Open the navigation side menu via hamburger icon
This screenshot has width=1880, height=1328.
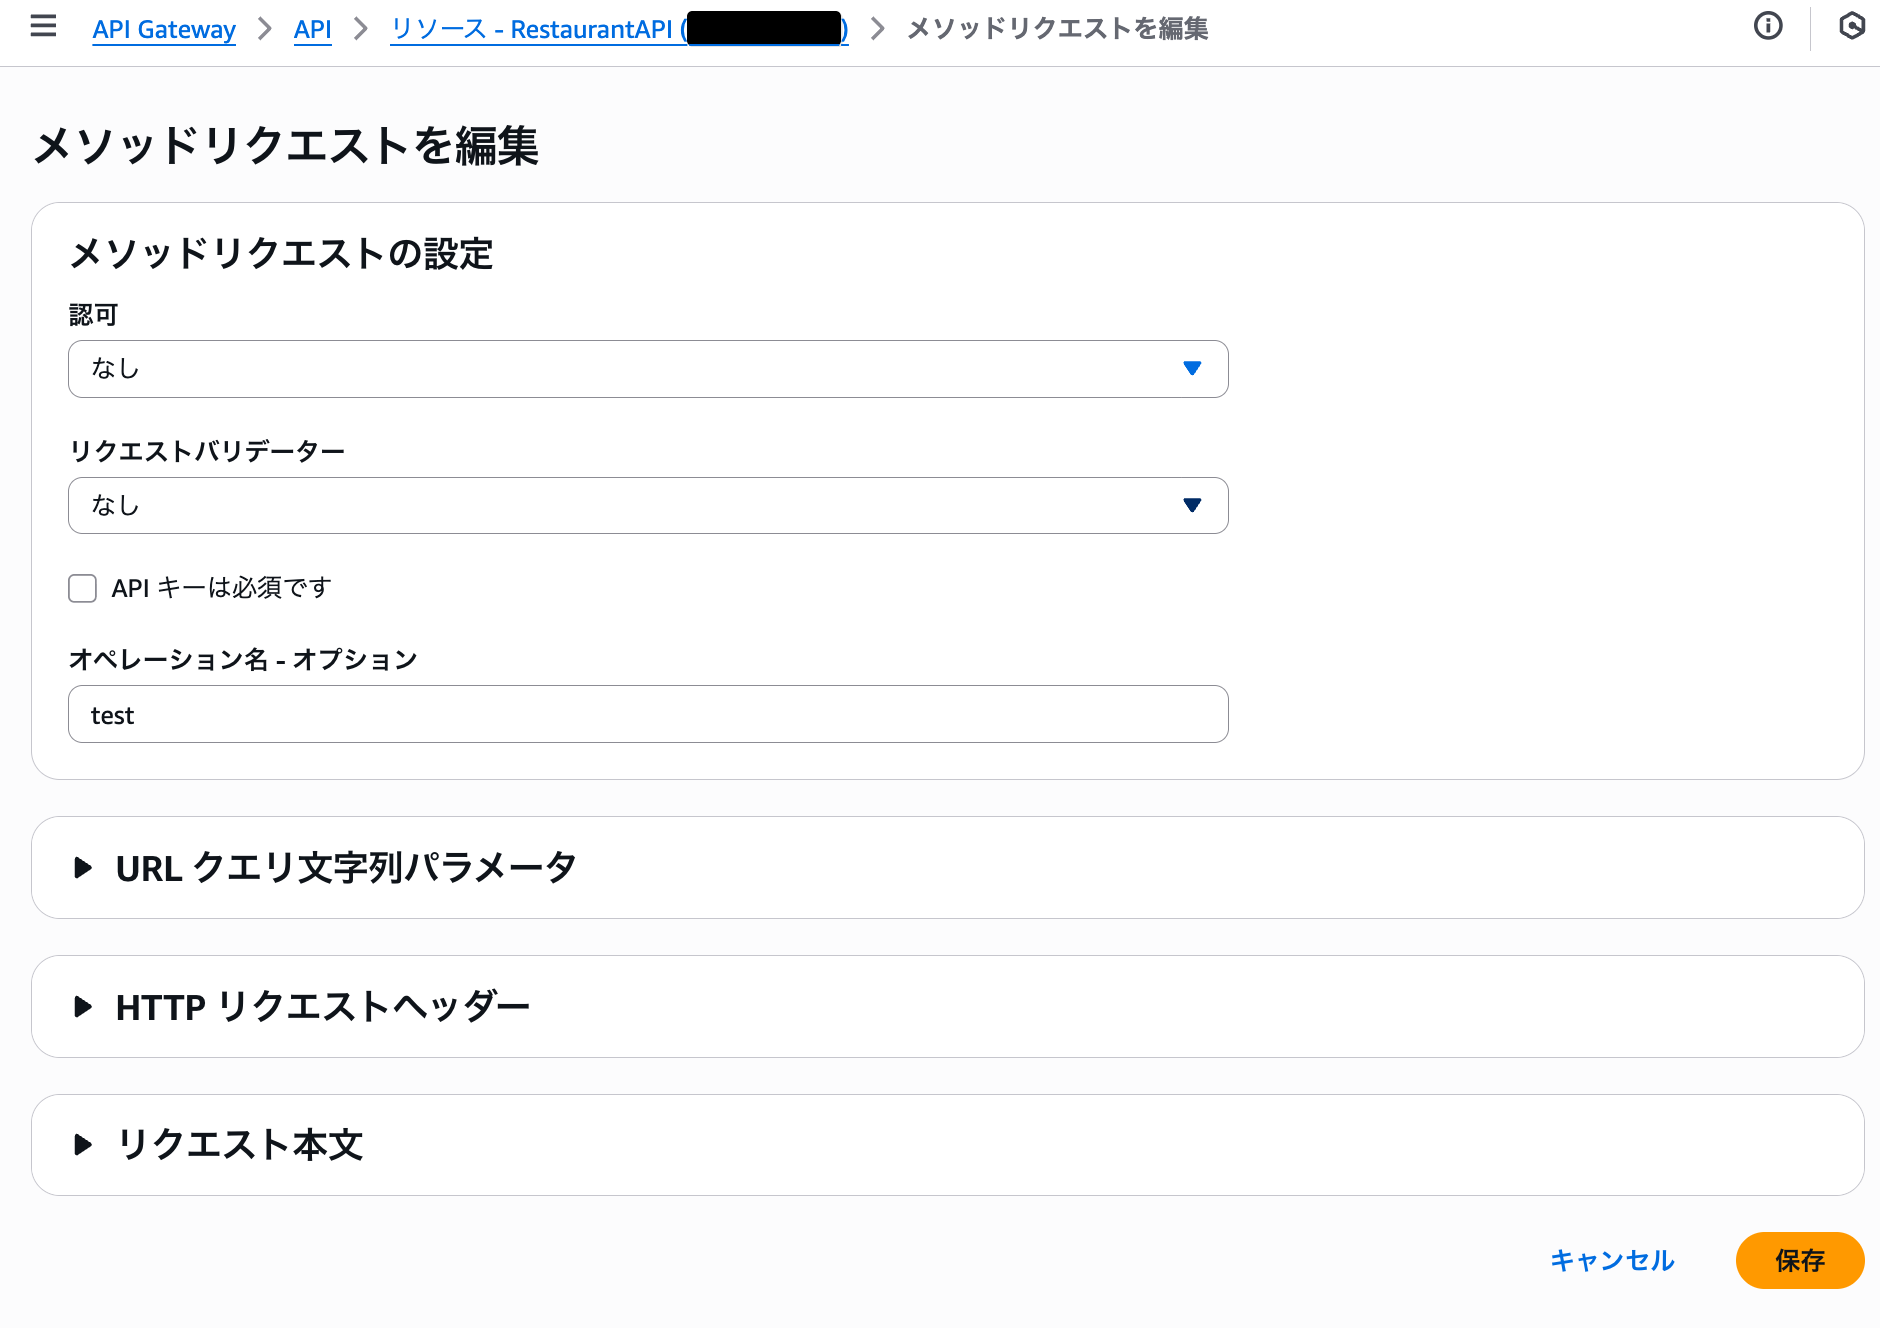(x=42, y=27)
